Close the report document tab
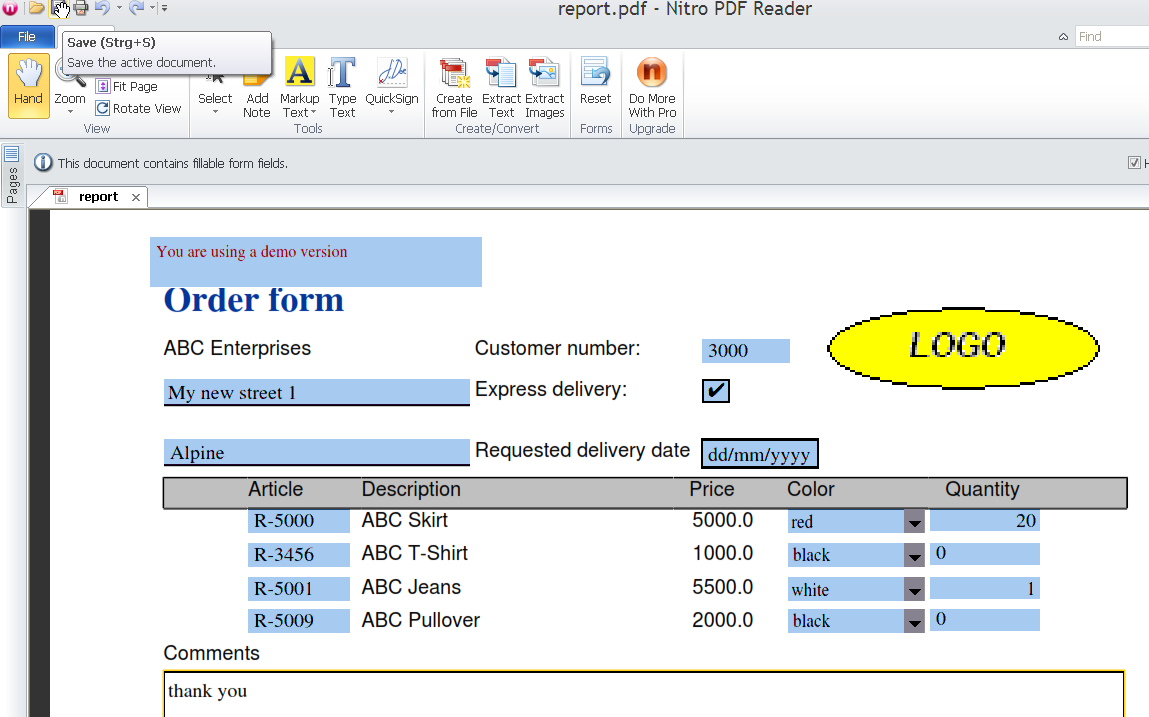 [136, 197]
